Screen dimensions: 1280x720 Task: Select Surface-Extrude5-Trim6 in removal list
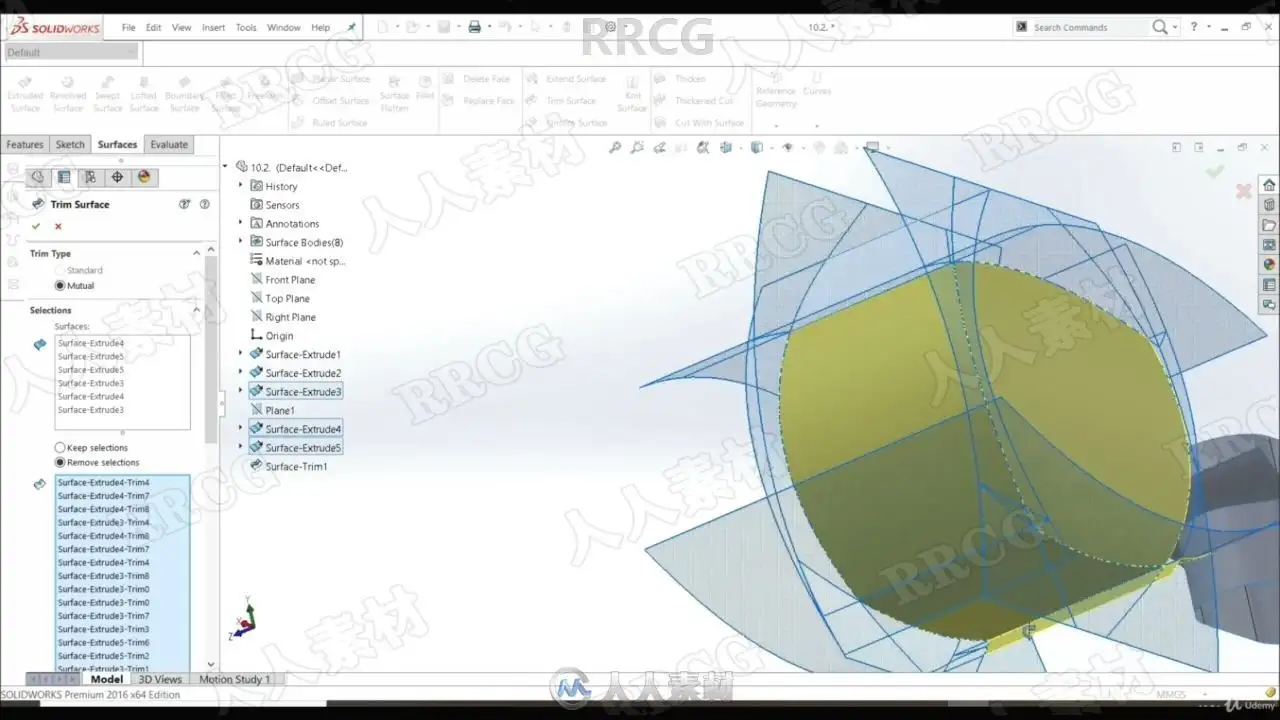click(x=103, y=642)
